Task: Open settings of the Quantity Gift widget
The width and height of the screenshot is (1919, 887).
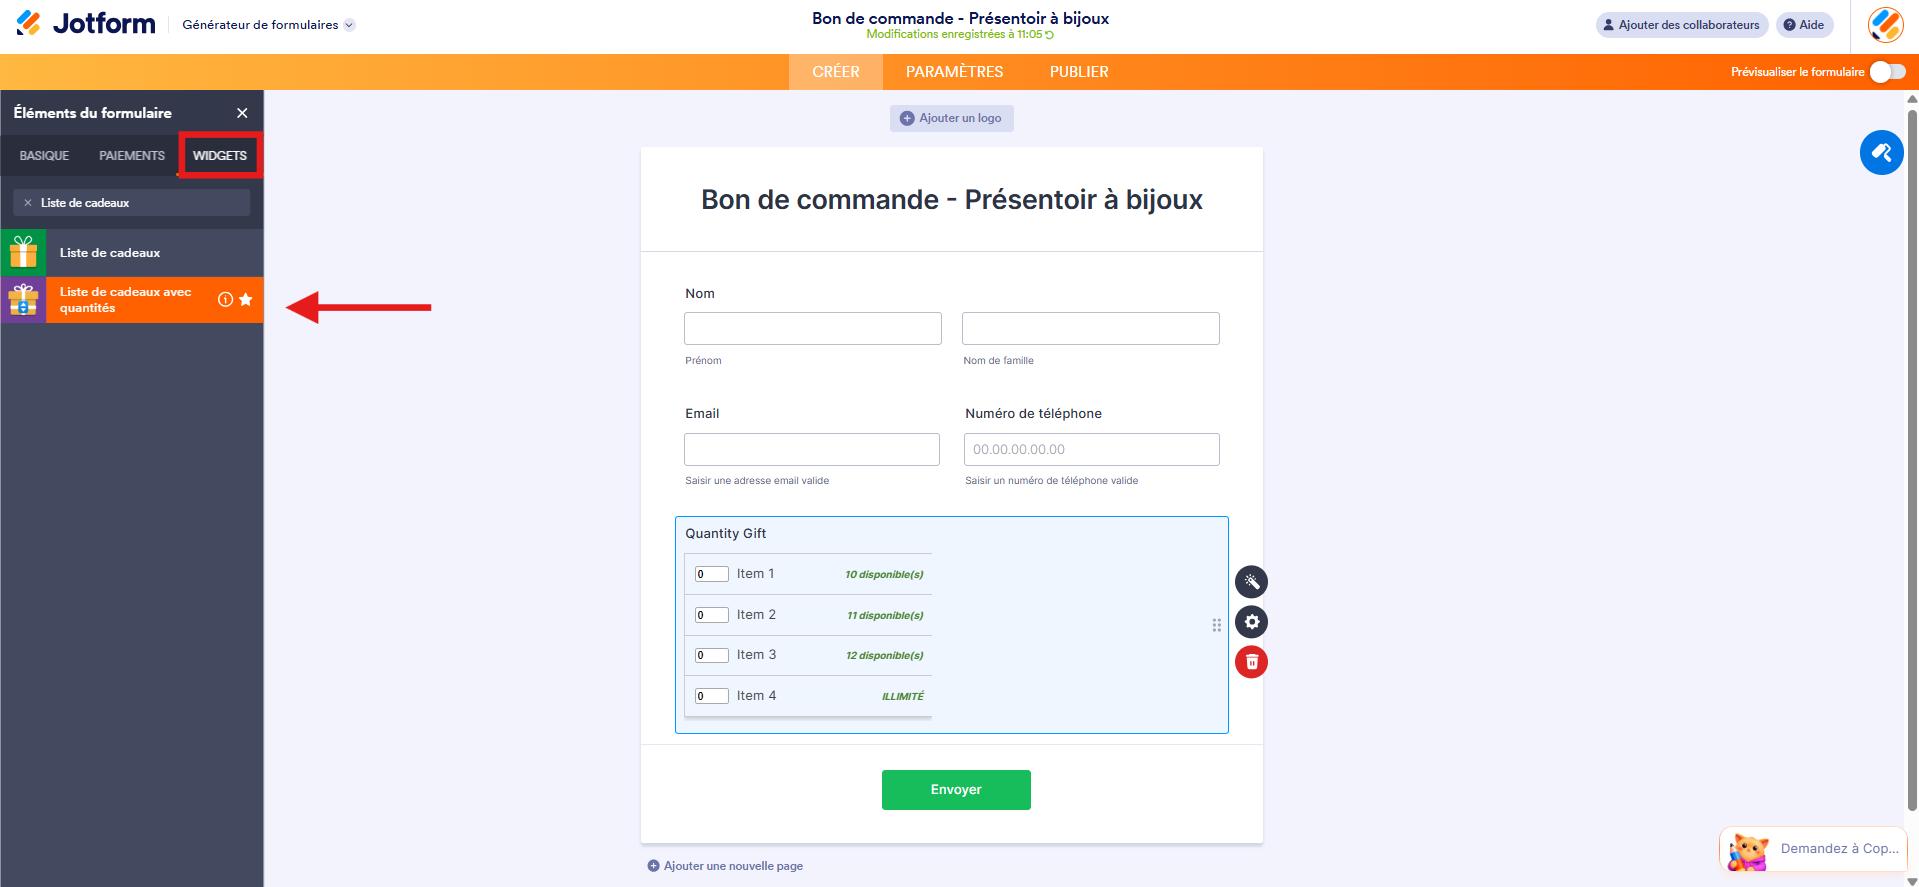Action: pyautogui.click(x=1251, y=621)
